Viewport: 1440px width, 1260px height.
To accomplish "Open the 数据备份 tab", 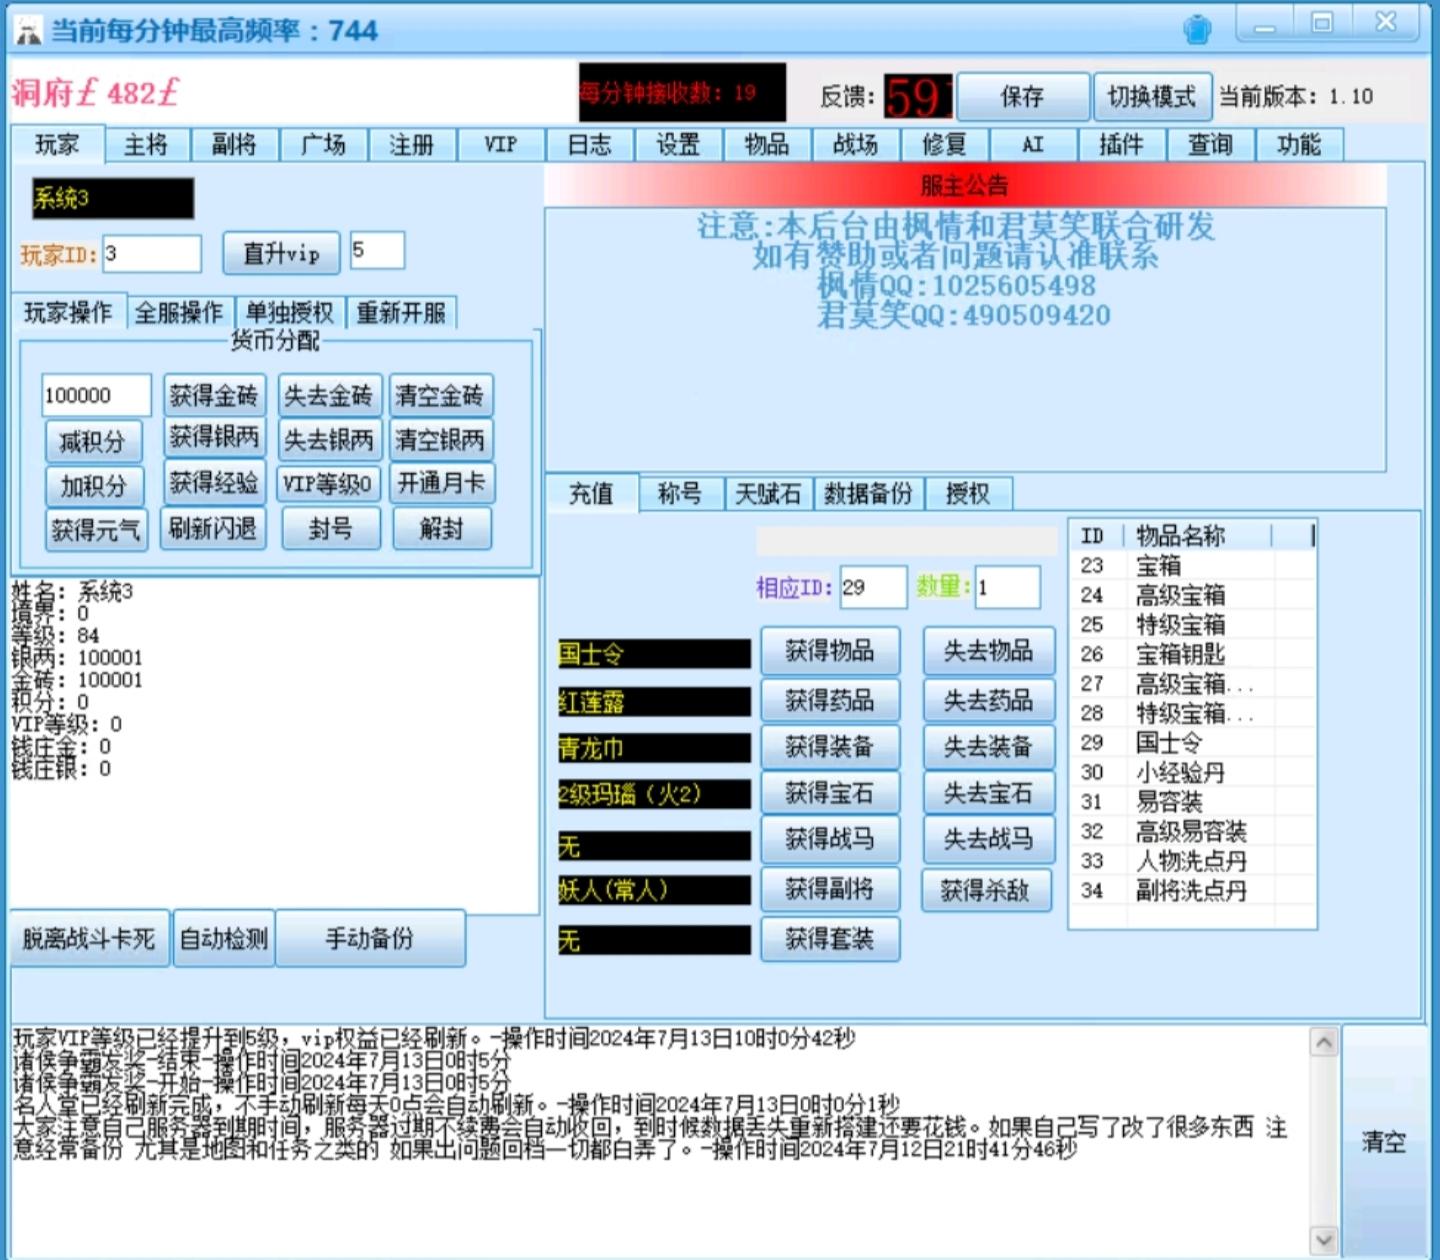I will [868, 494].
